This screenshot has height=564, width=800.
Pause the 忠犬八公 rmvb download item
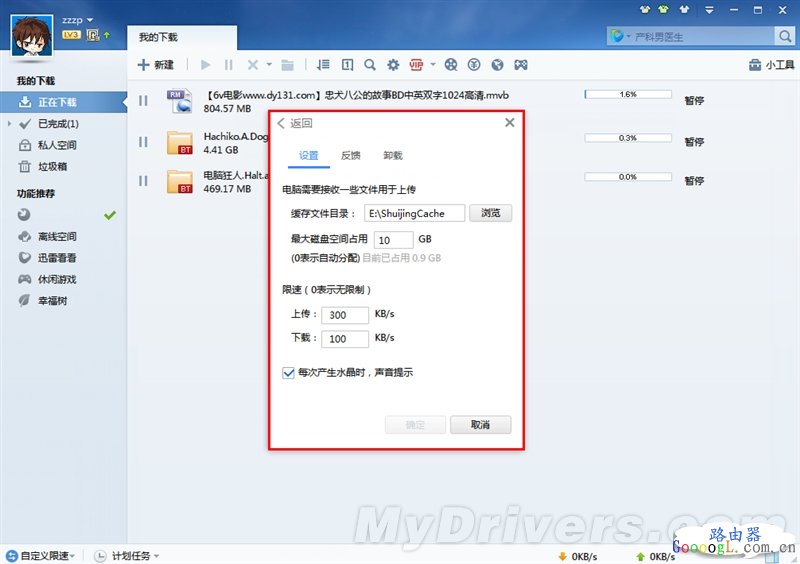143,100
